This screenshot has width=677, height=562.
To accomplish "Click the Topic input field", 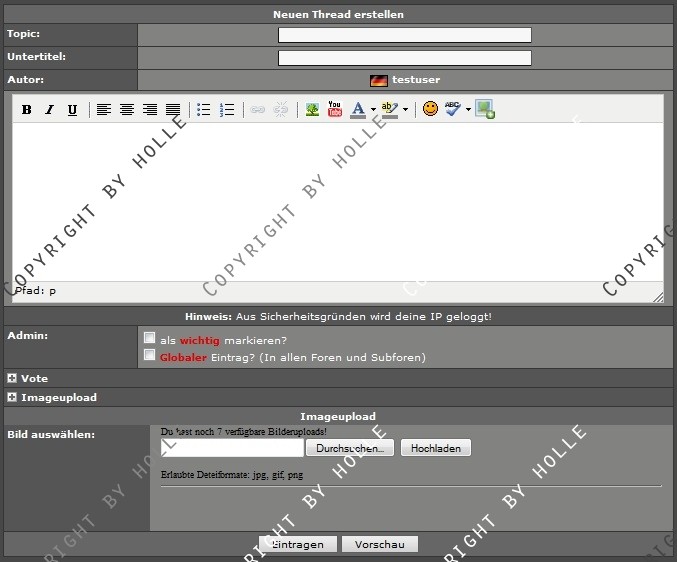I will [404, 35].
